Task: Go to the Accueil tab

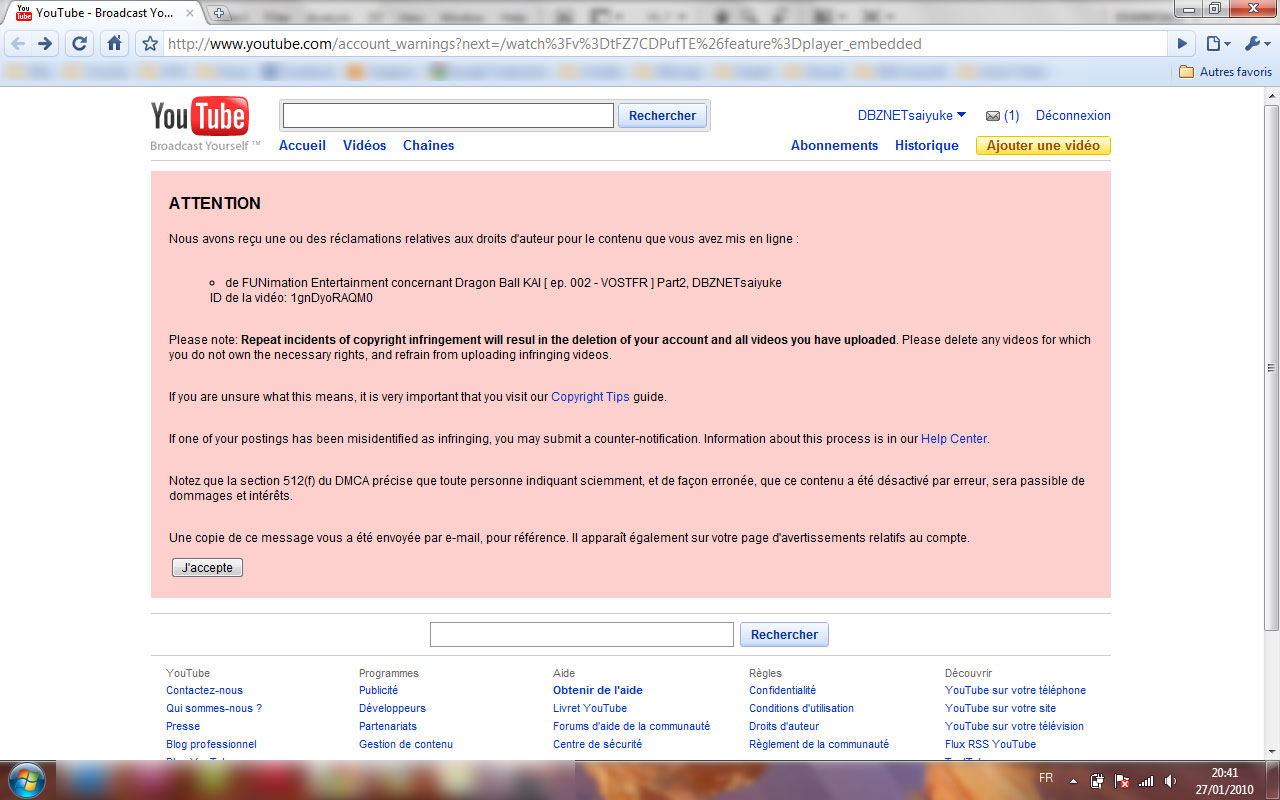Action: [x=302, y=145]
